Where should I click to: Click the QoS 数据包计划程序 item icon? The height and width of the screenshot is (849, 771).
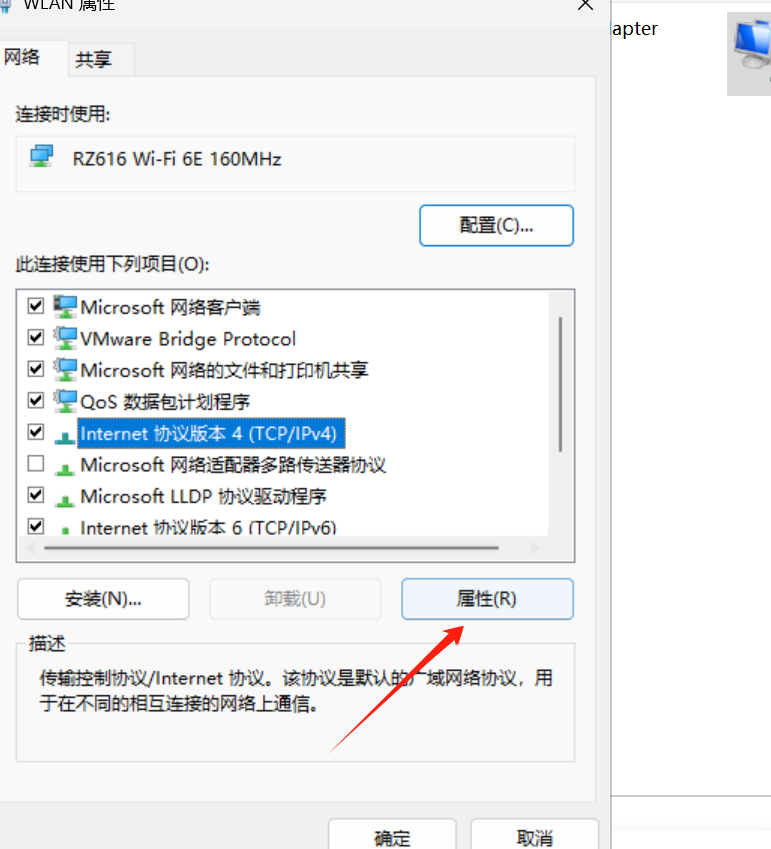click(x=65, y=401)
